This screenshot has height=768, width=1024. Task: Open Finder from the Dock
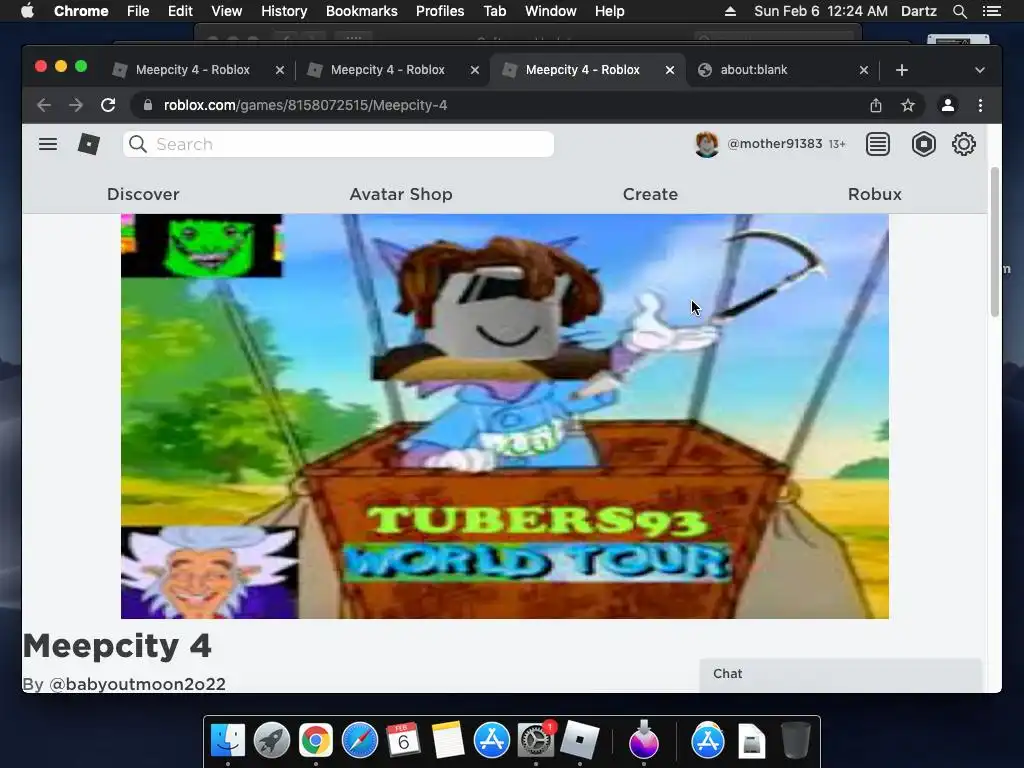coord(228,740)
